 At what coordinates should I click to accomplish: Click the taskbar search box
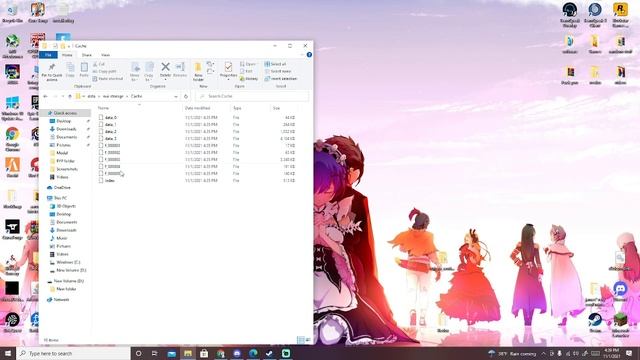[x=73, y=353]
